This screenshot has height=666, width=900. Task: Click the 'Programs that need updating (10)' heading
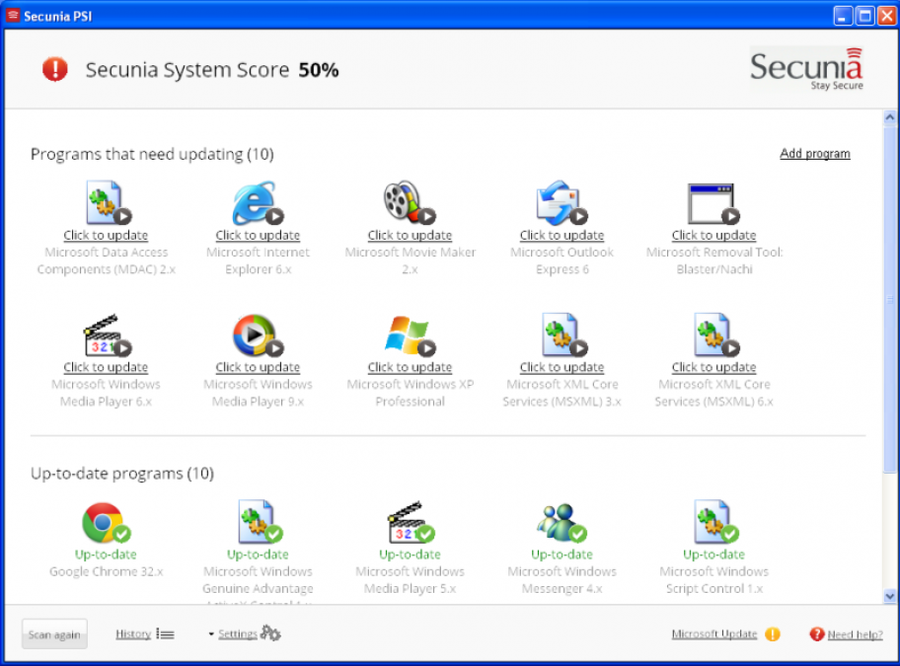[152, 154]
